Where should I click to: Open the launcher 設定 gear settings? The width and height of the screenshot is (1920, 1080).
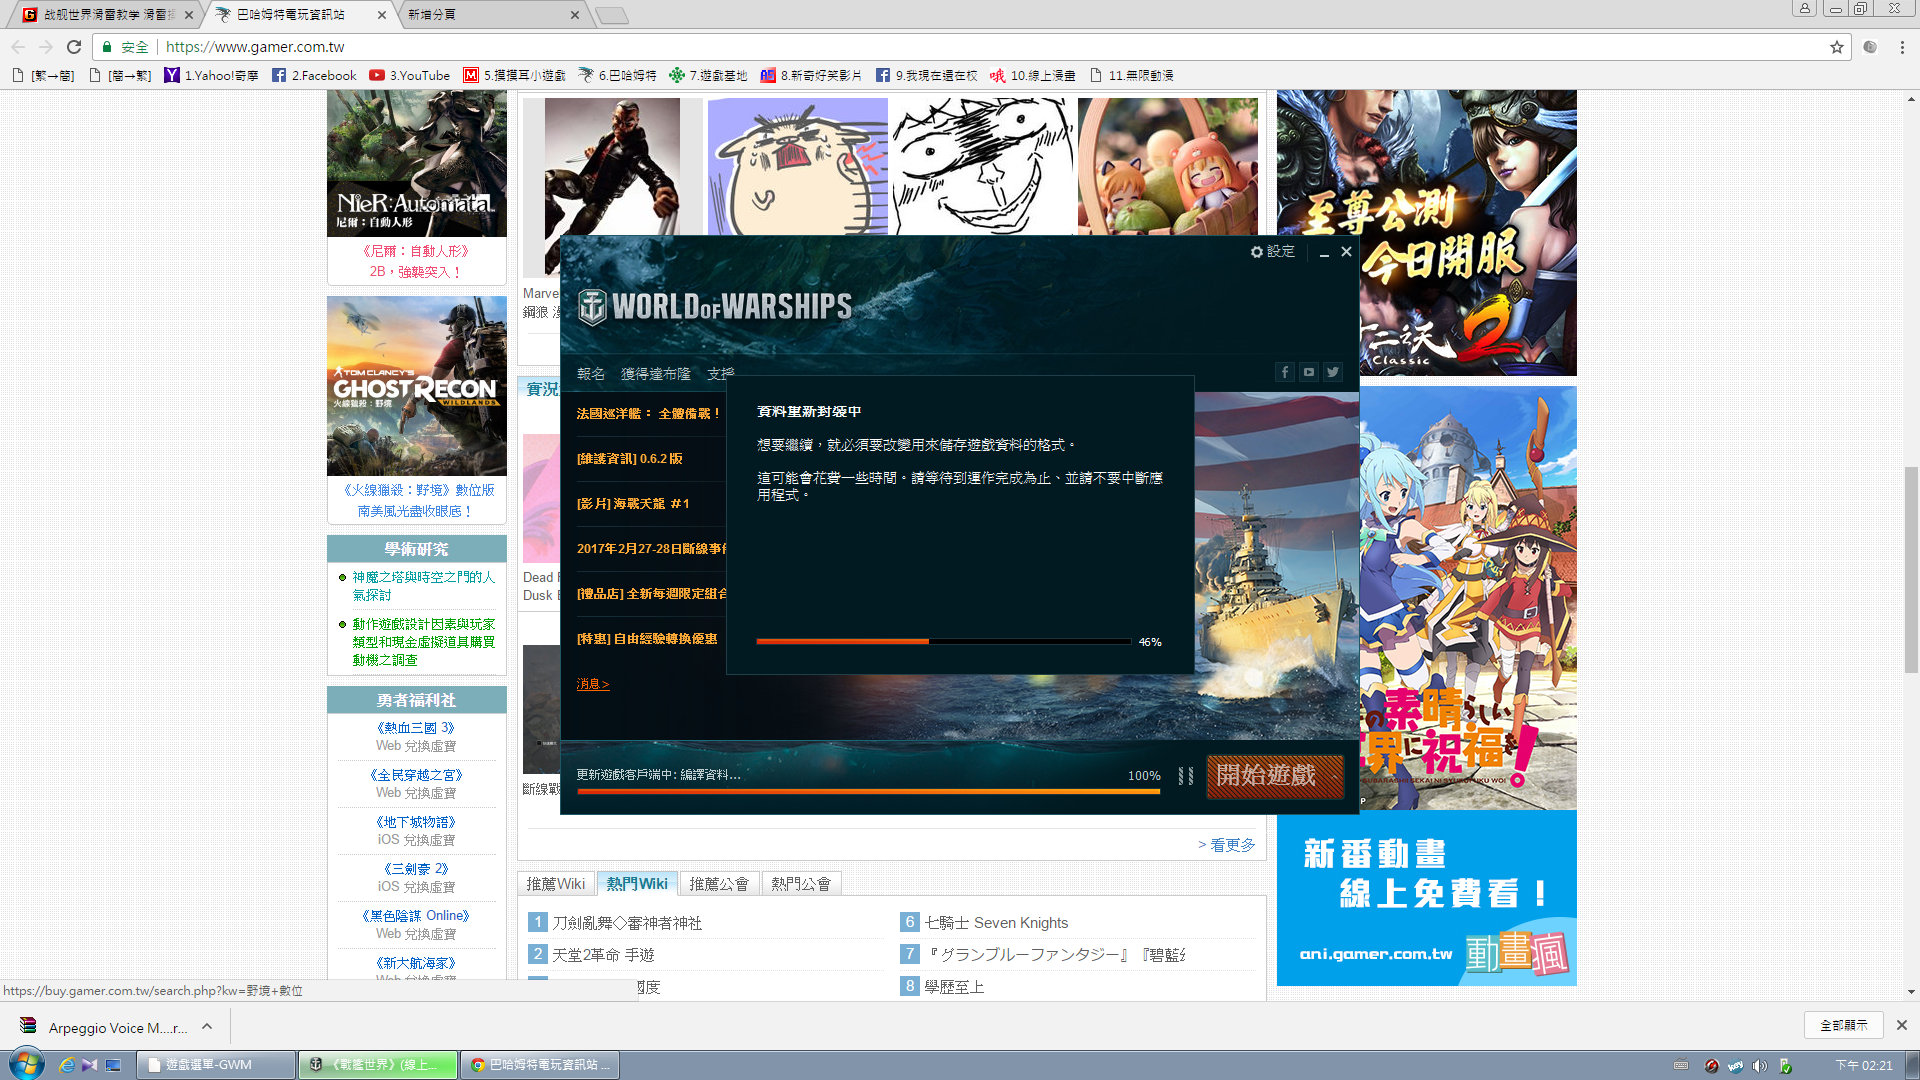1272,252
